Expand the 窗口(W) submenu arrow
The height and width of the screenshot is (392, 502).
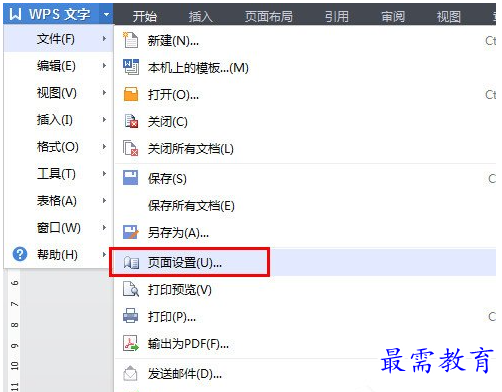[x=104, y=227]
